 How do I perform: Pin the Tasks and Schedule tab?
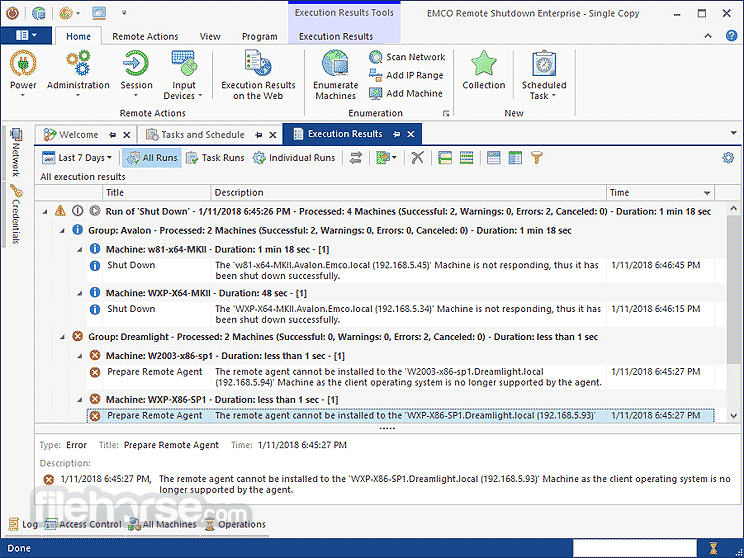pos(259,135)
